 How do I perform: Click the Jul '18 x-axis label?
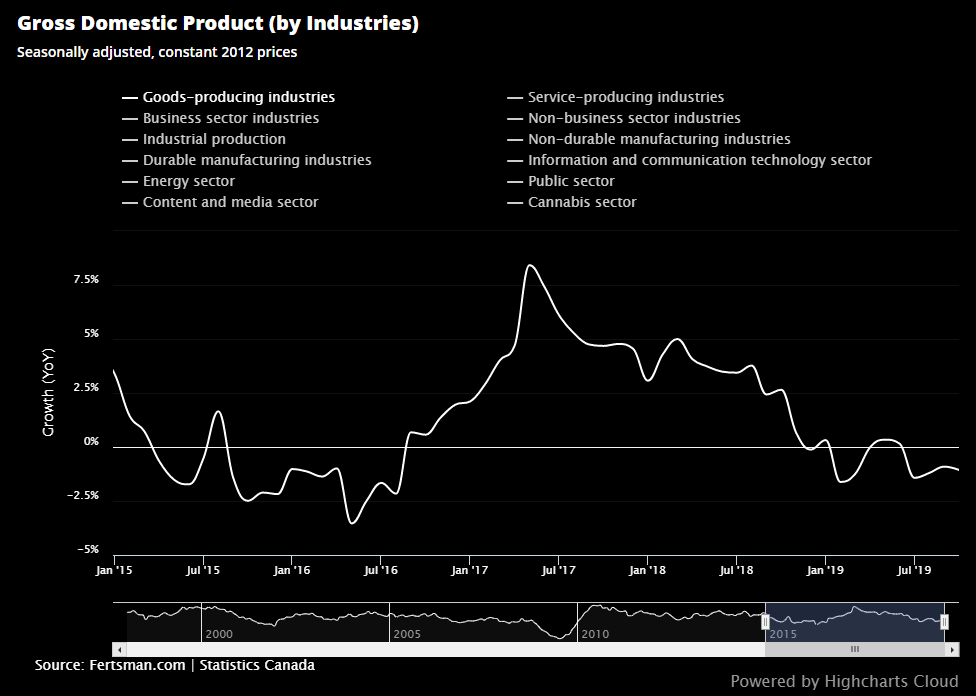[736, 570]
